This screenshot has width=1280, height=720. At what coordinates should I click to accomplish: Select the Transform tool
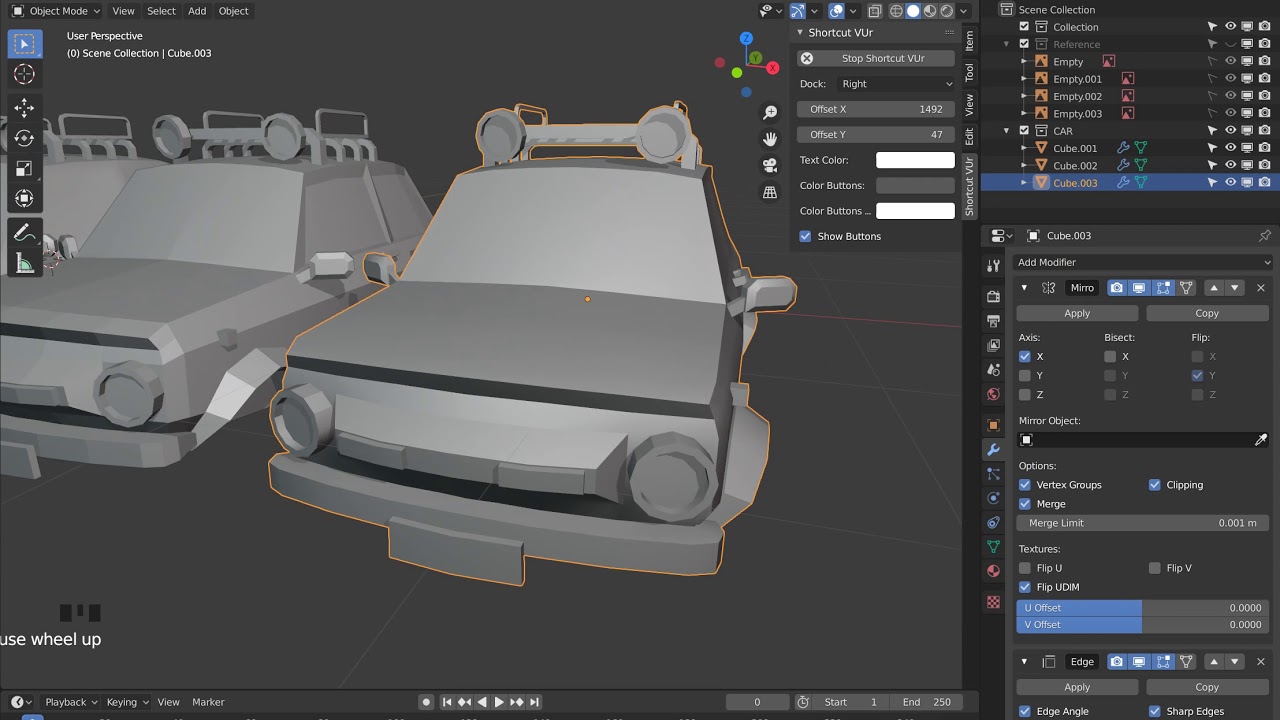(x=24, y=198)
